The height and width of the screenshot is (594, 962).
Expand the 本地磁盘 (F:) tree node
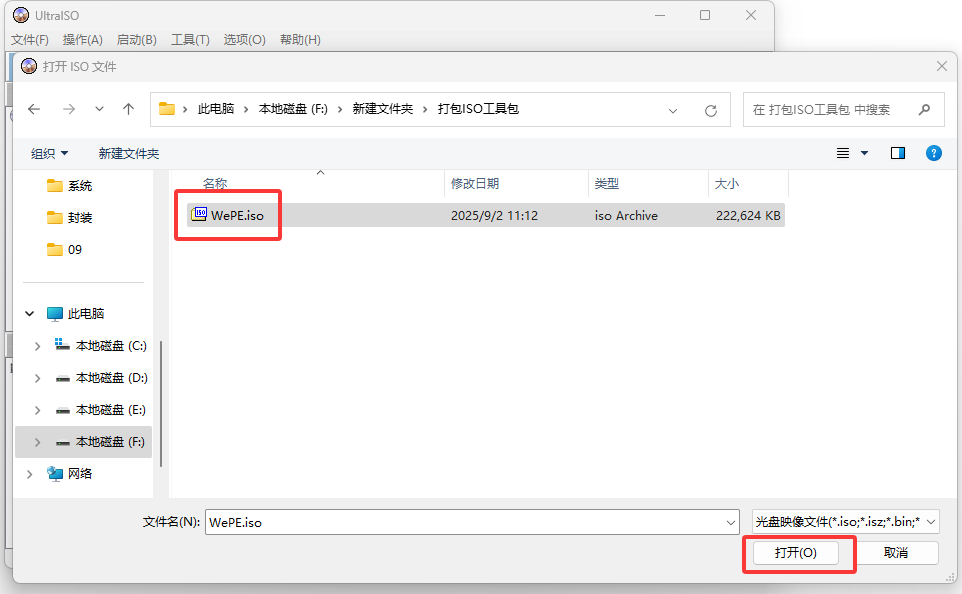coord(37,441)
